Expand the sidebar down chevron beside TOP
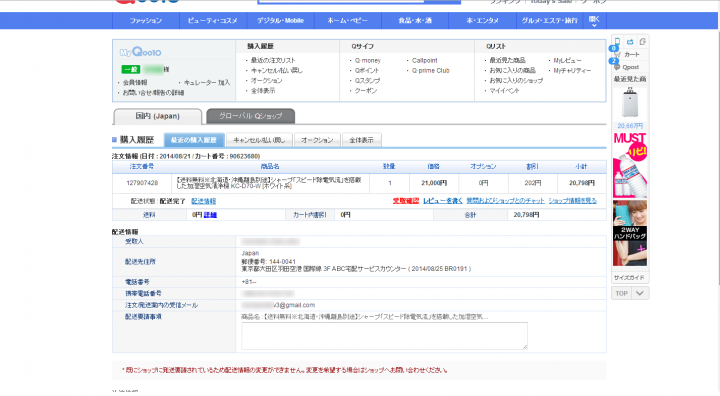 (640, 293)
